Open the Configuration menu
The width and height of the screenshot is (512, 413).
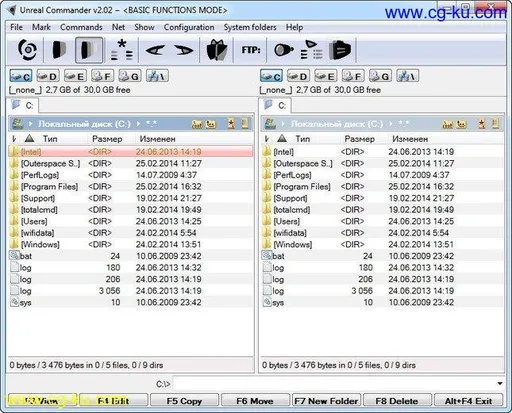(x=189, y=27)
